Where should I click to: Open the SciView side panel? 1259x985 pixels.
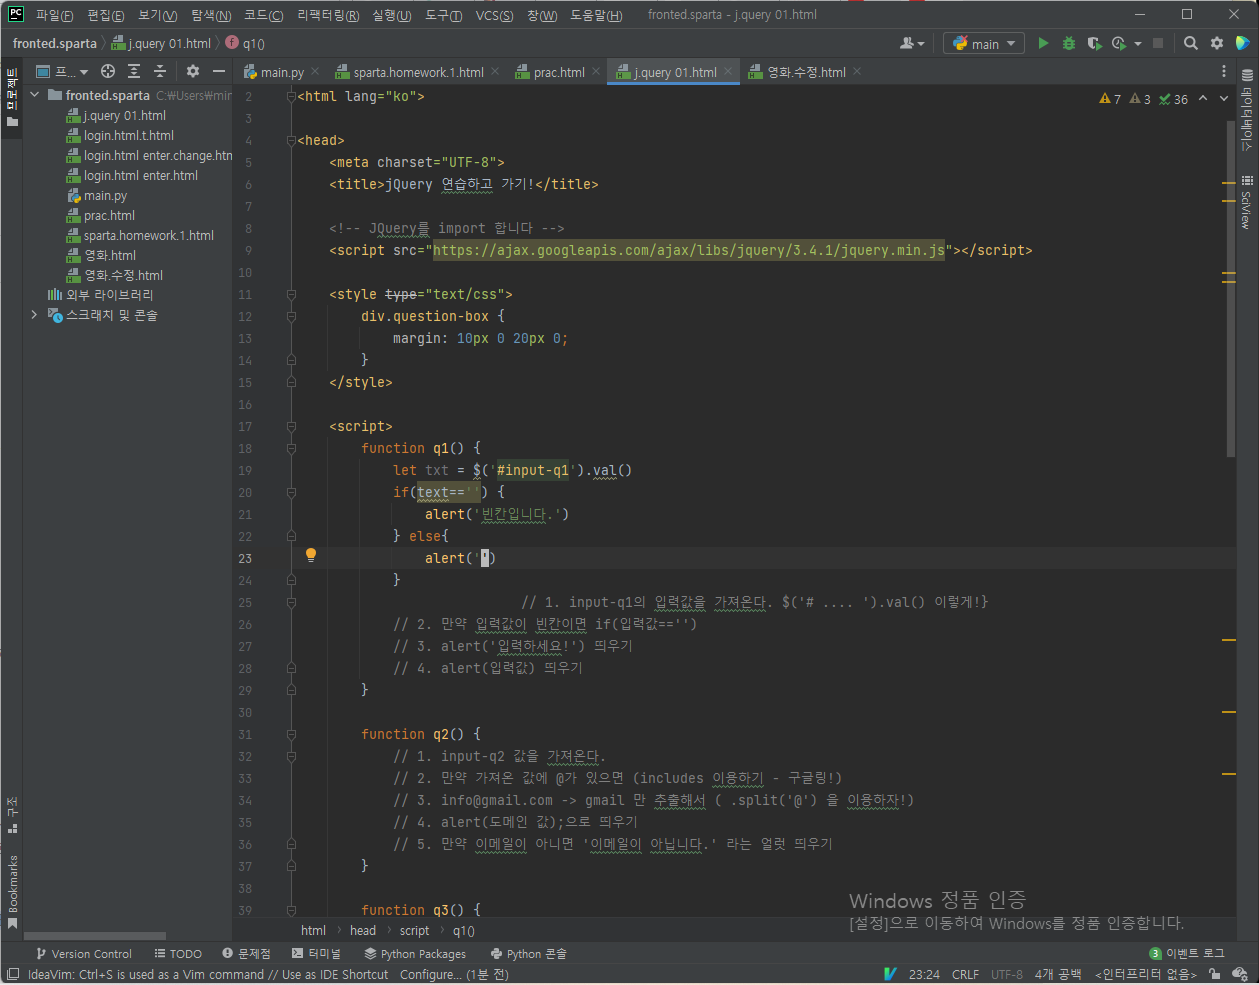[1247, 202]
